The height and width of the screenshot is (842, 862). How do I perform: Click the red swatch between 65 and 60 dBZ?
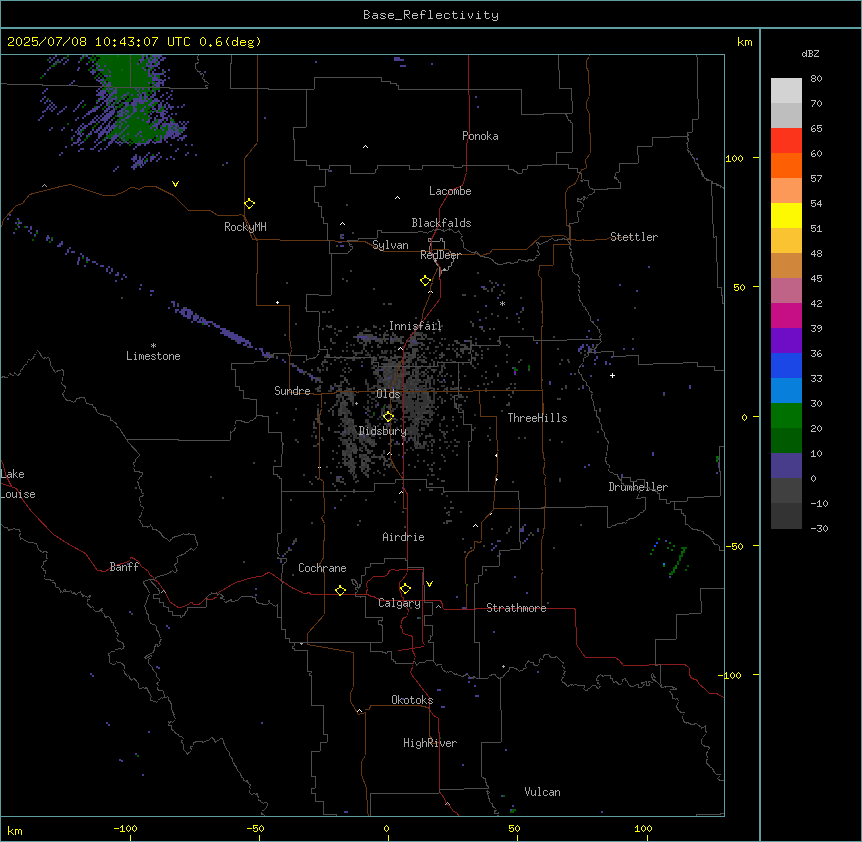pos(786,140)
